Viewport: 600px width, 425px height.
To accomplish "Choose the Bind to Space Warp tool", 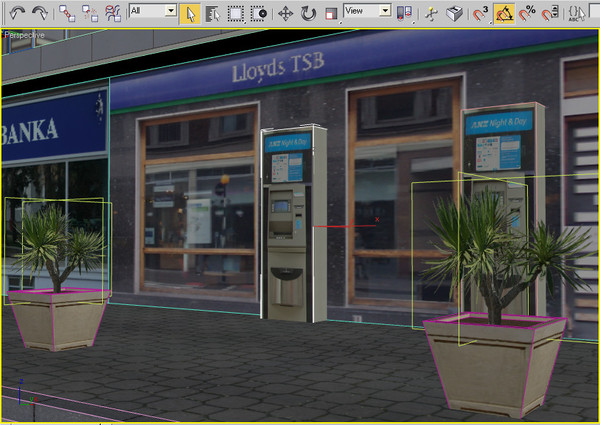I will pos(113,14).
